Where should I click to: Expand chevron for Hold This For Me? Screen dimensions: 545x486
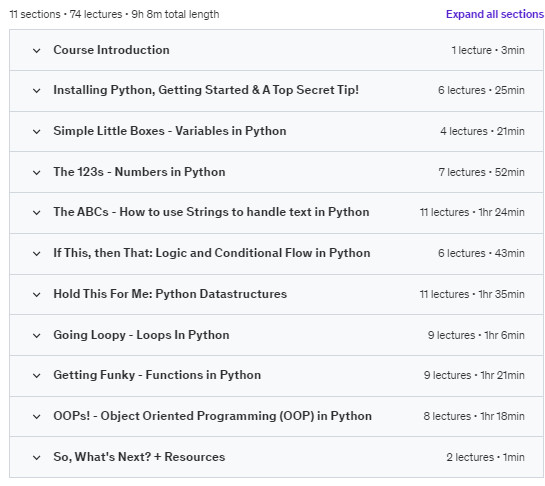pos(36,295)
